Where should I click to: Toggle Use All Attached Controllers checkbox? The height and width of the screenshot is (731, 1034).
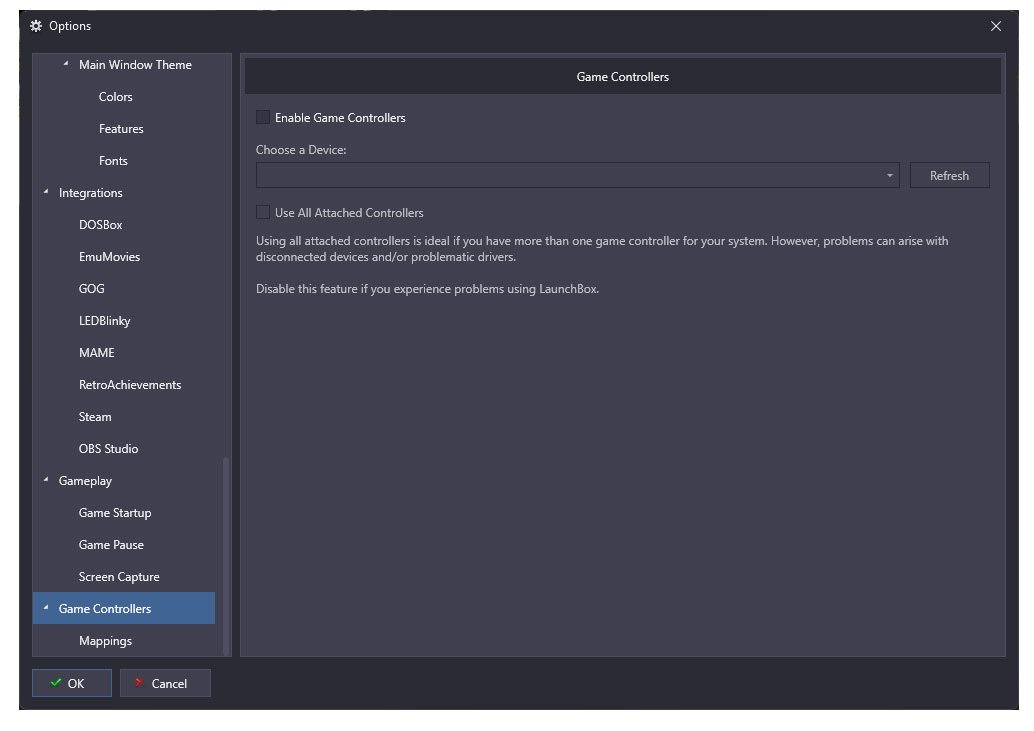coord(263,213)
